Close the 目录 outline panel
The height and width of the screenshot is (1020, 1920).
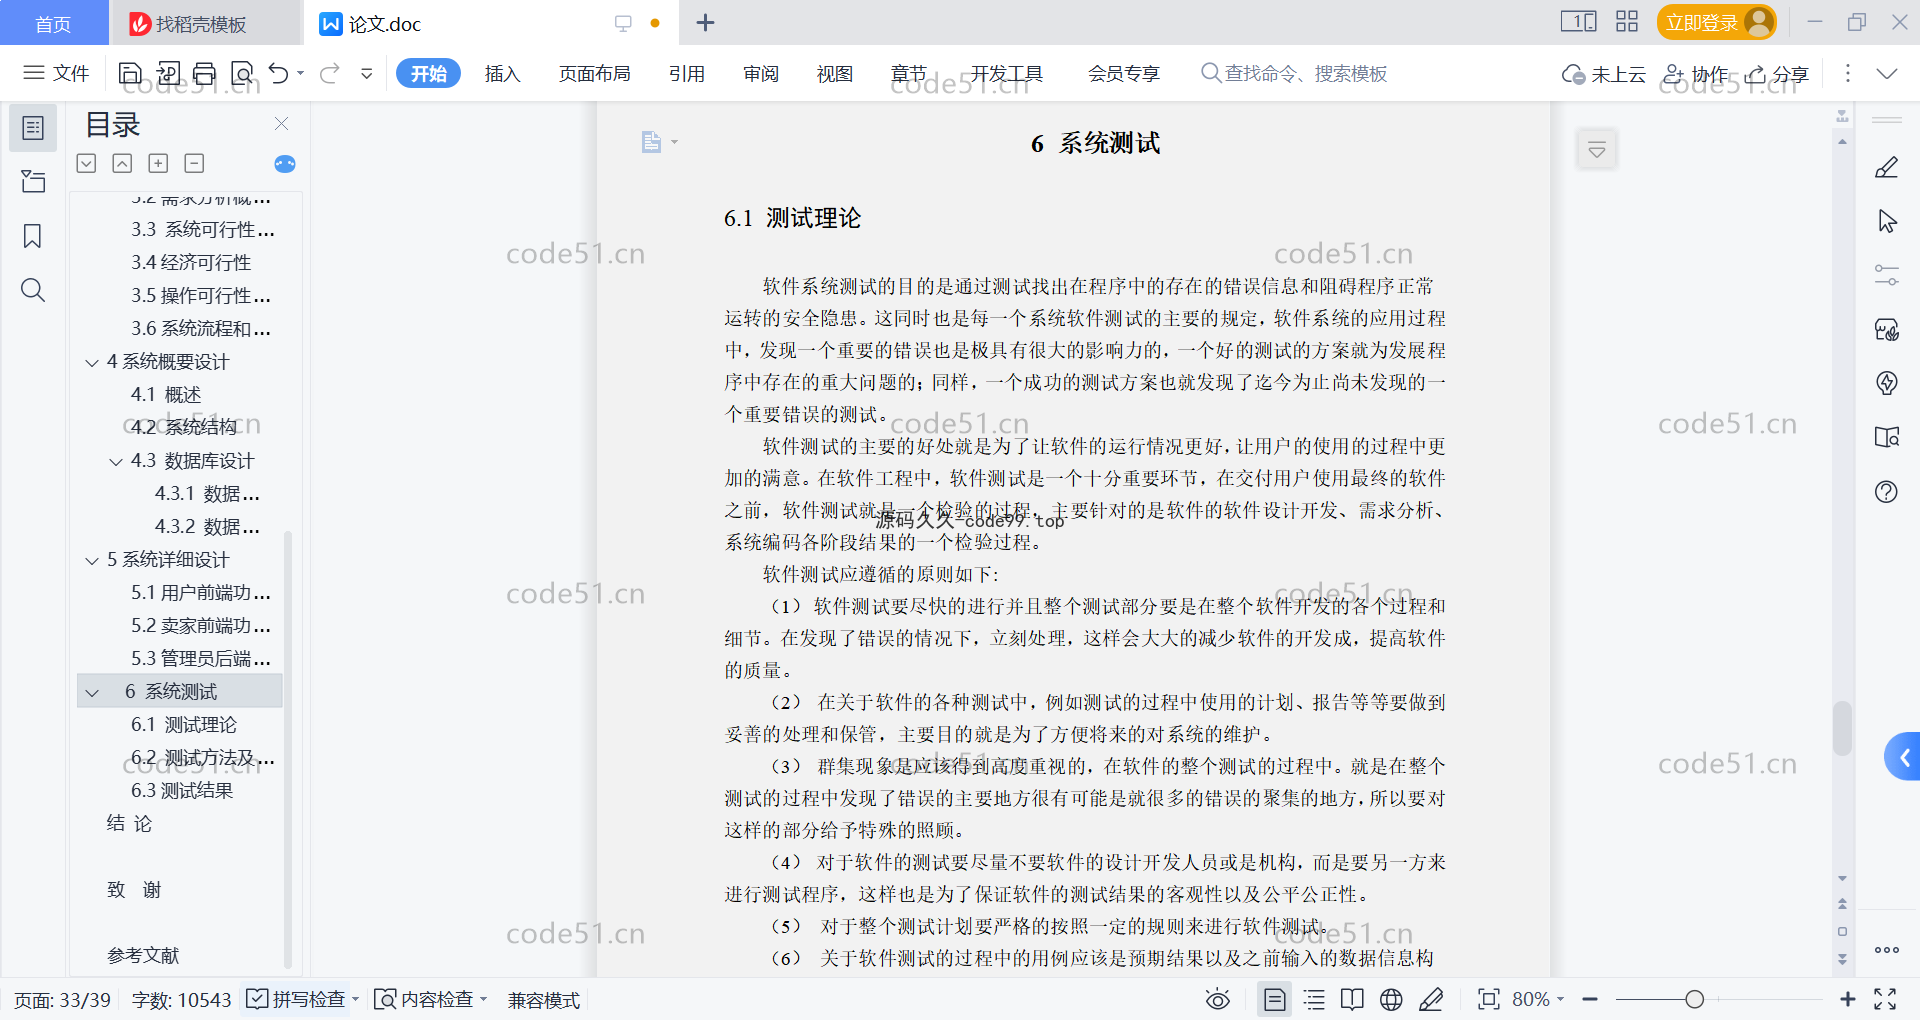coord(281,123)
